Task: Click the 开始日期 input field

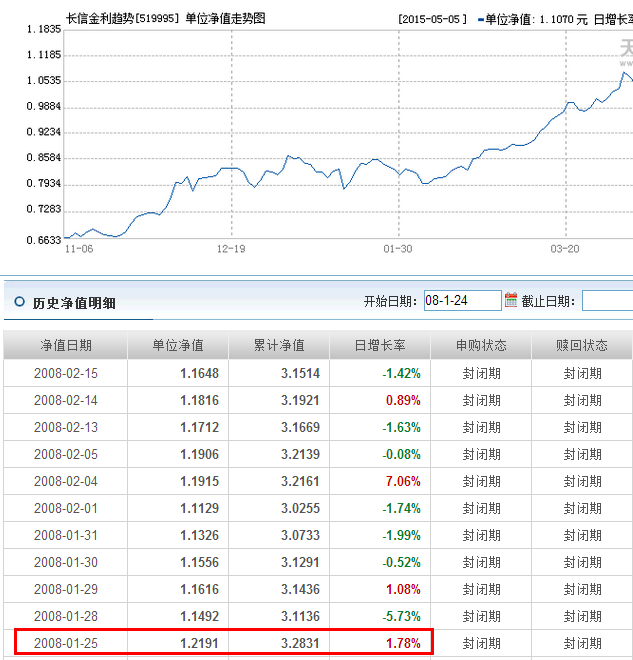Action: click(x=462, y=300)
